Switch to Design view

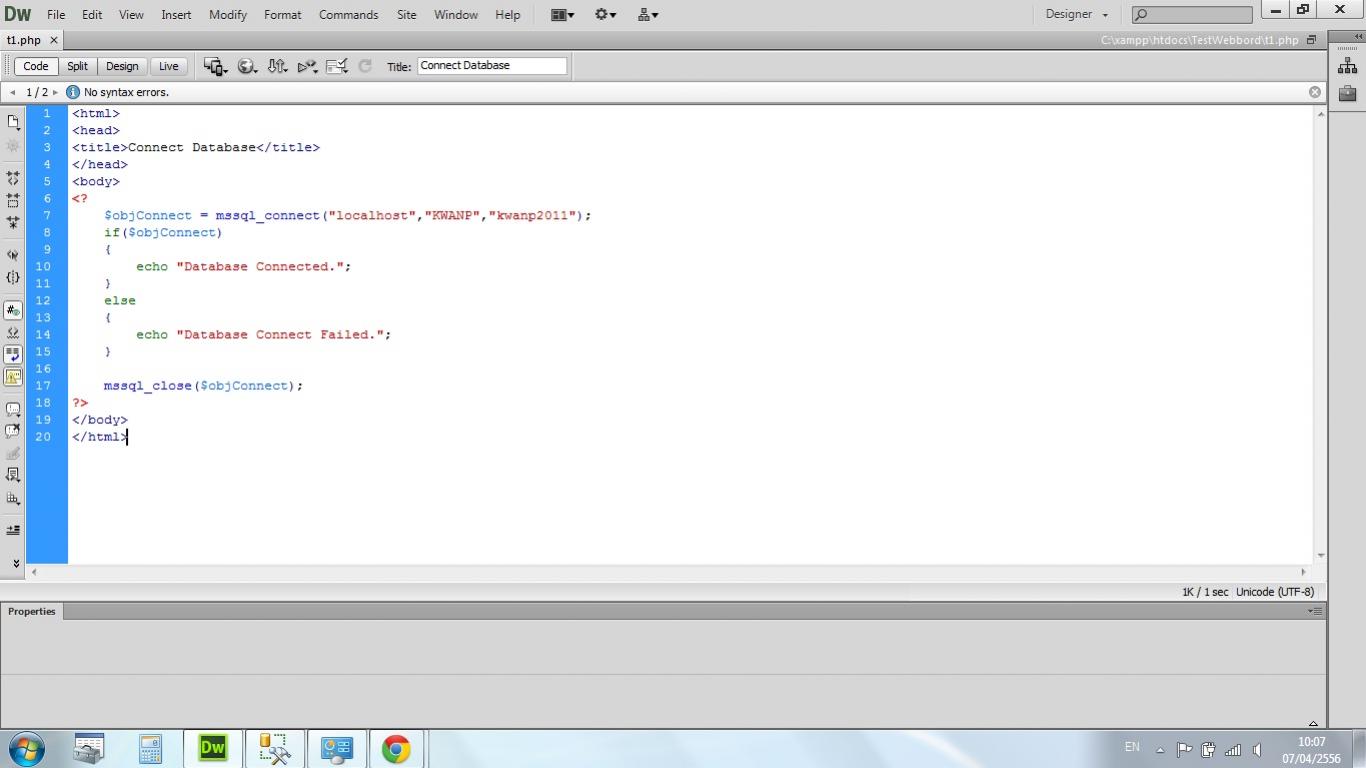pyautogui.click(x=122, y=66)
